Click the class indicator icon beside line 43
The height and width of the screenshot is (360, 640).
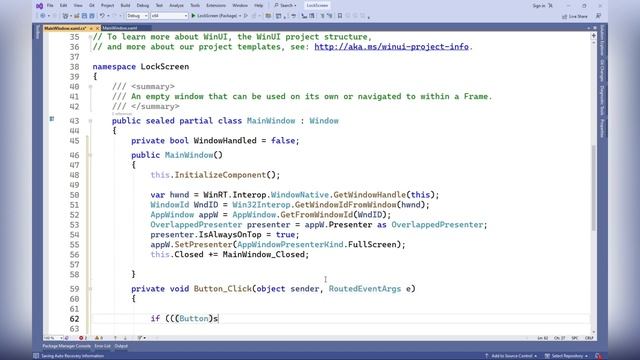point(51,119)
